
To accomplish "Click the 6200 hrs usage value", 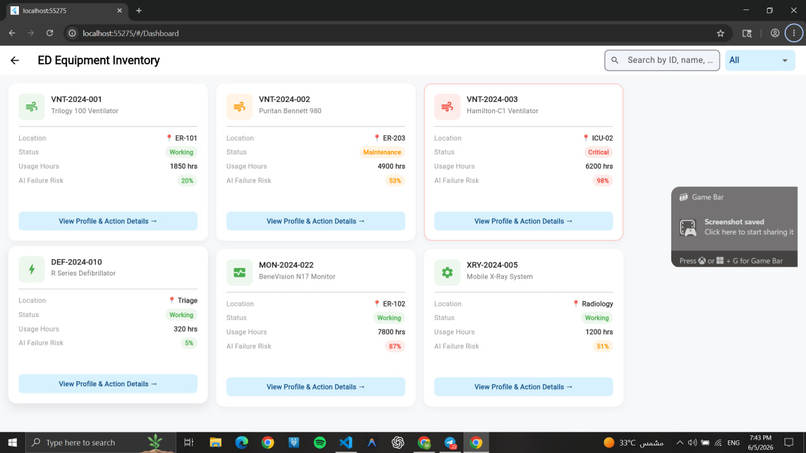I will click(599, 166).
